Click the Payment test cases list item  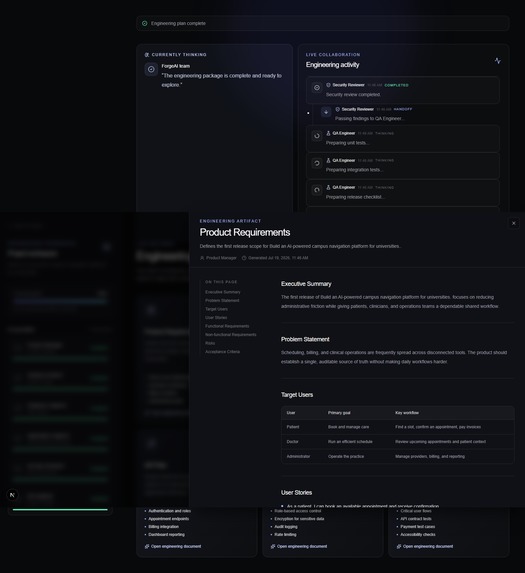click(x=418, y=527)
